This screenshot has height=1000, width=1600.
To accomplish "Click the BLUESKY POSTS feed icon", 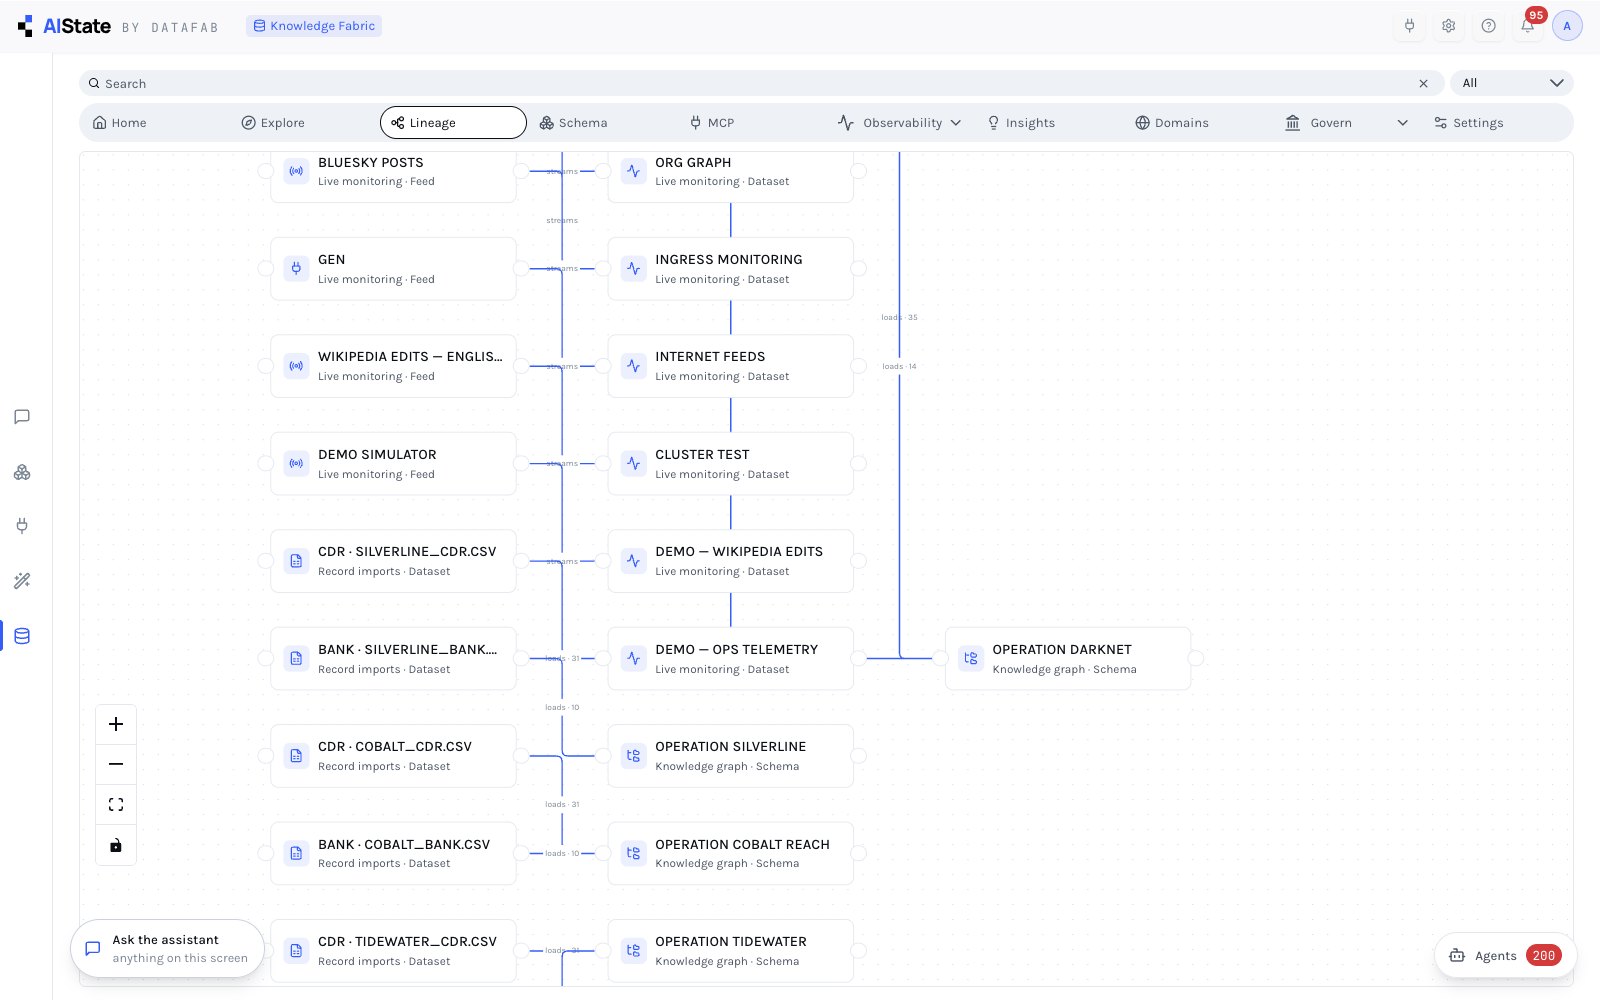I will pyautogui.click(x=296, y=171).
